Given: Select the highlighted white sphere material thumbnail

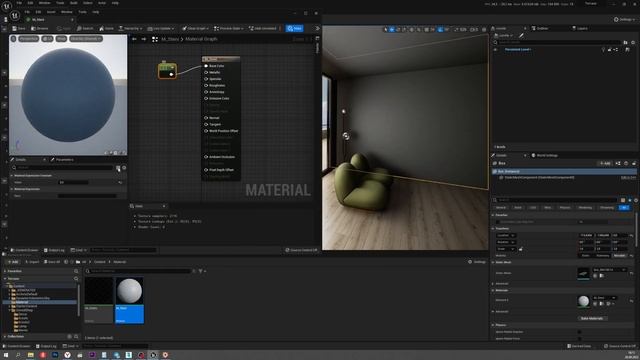Looking at the screenshot, I should (129, 300).
